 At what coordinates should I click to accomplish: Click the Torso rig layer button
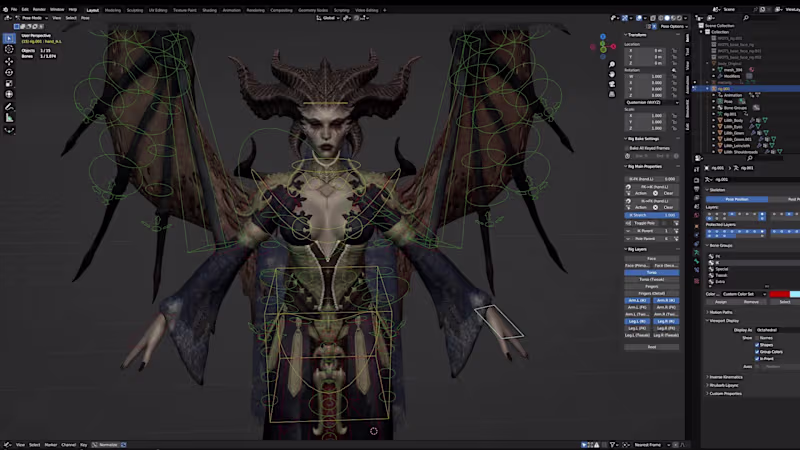pyautogui.click(x=651, y=272)
